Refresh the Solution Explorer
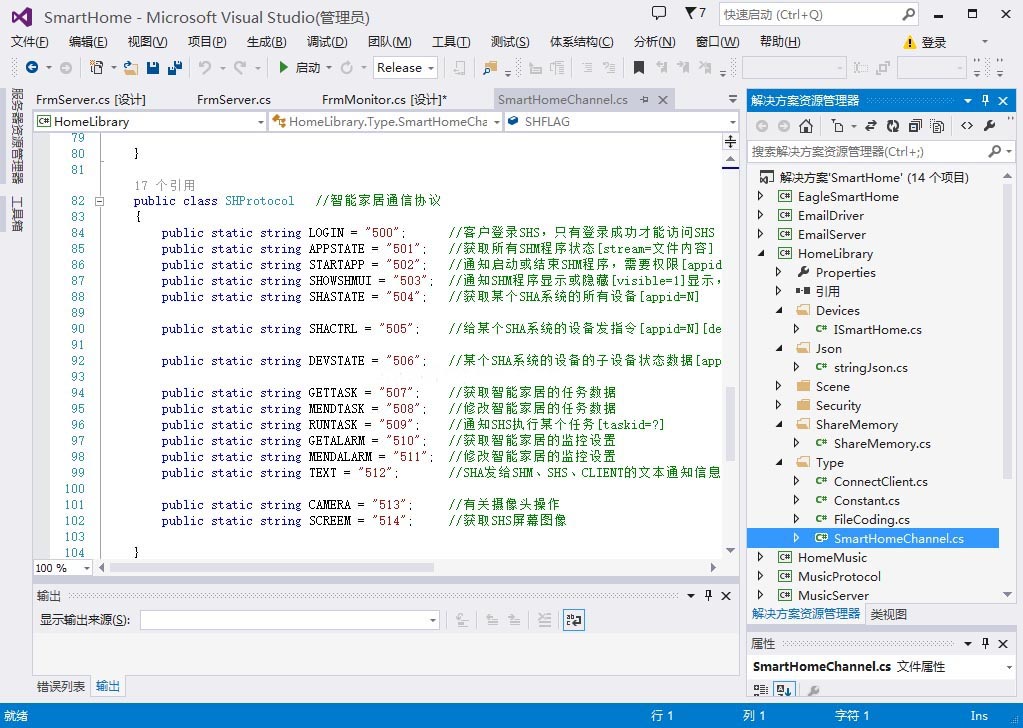Image resolution: width=1023 pixels, height=728 pixels. 893,126
